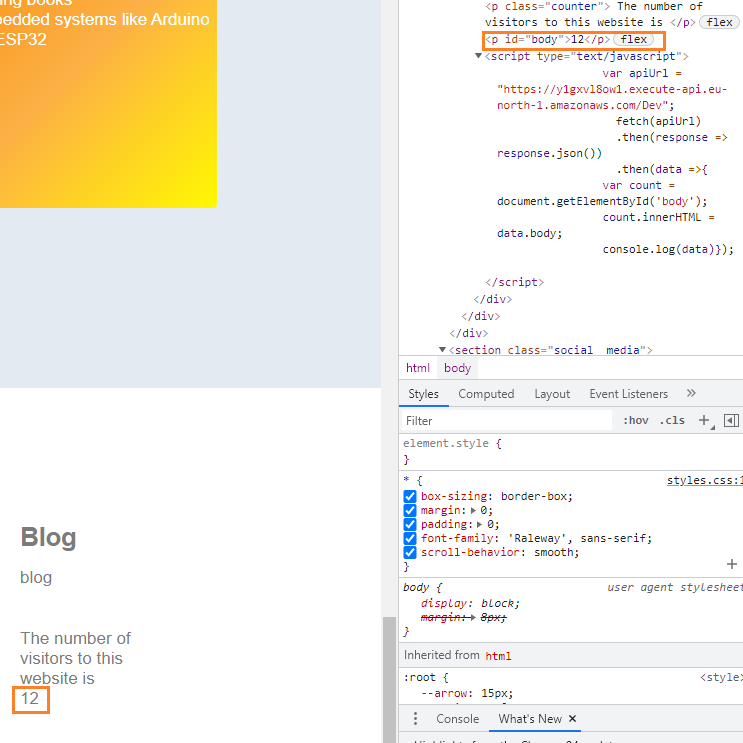Add a new style rule
Screen dimensions: 743x743
click(x=704, y=420)
